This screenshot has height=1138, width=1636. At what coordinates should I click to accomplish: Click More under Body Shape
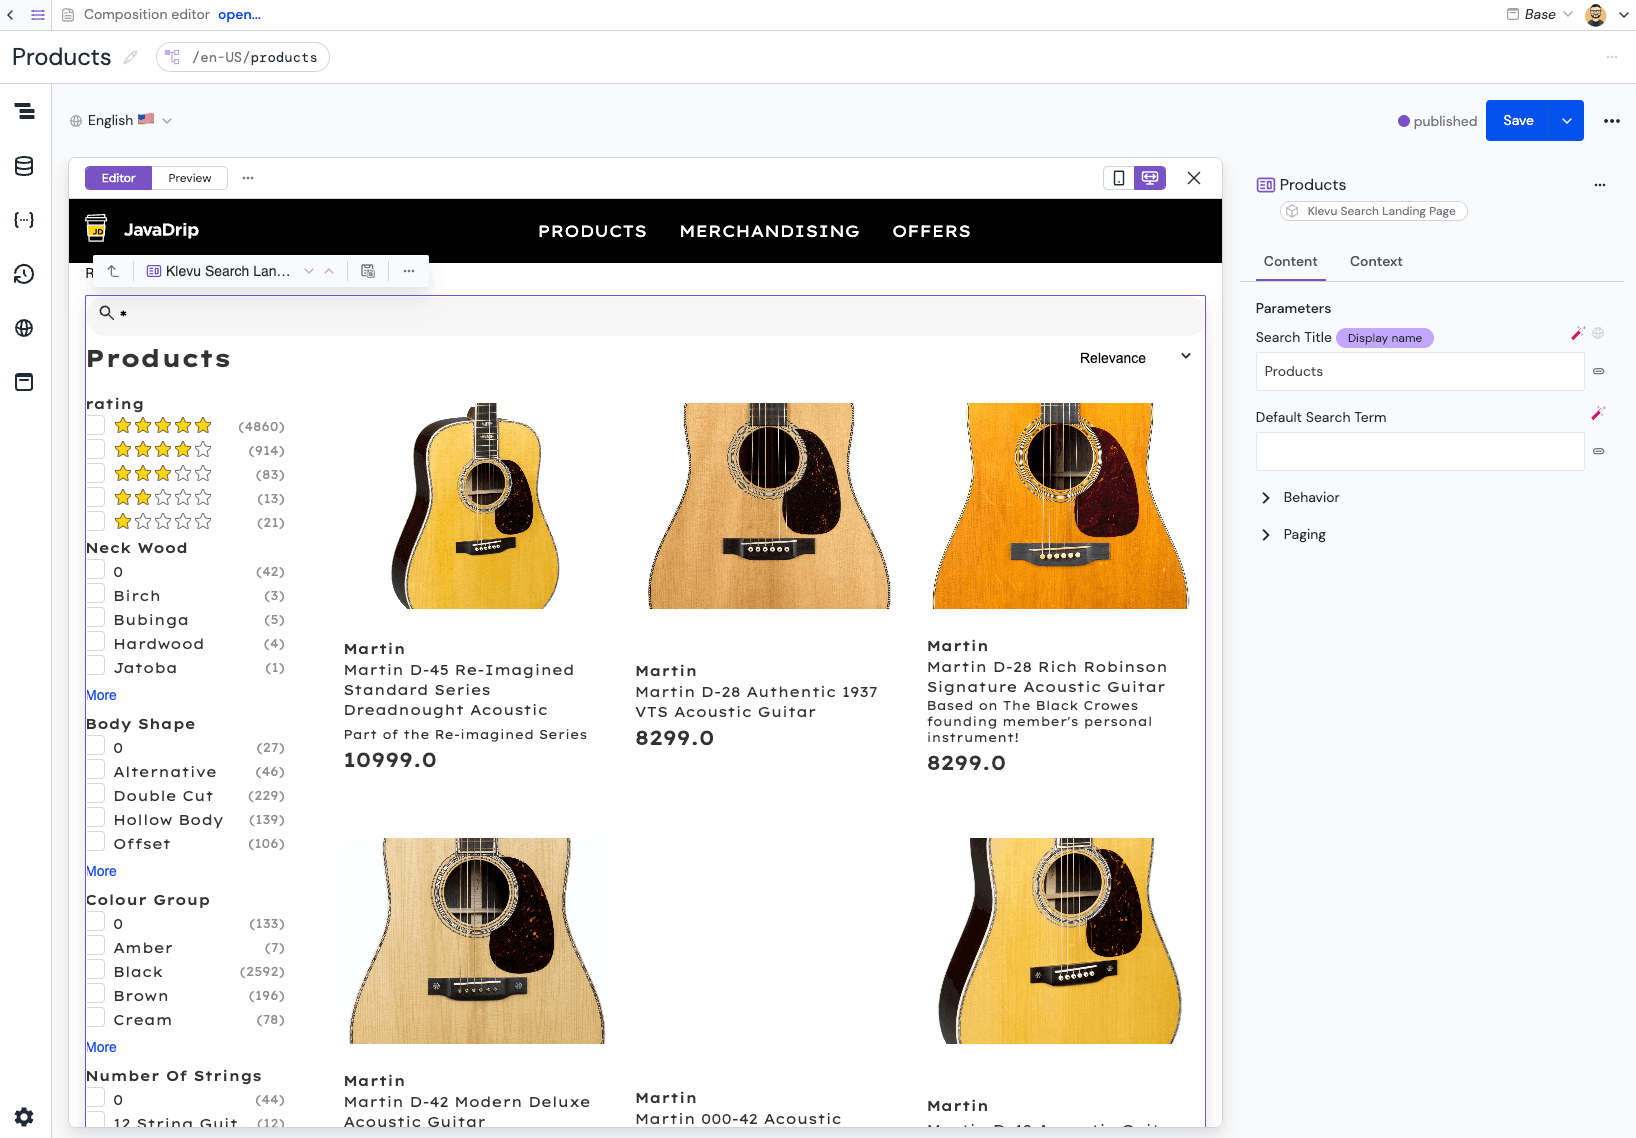101,871
